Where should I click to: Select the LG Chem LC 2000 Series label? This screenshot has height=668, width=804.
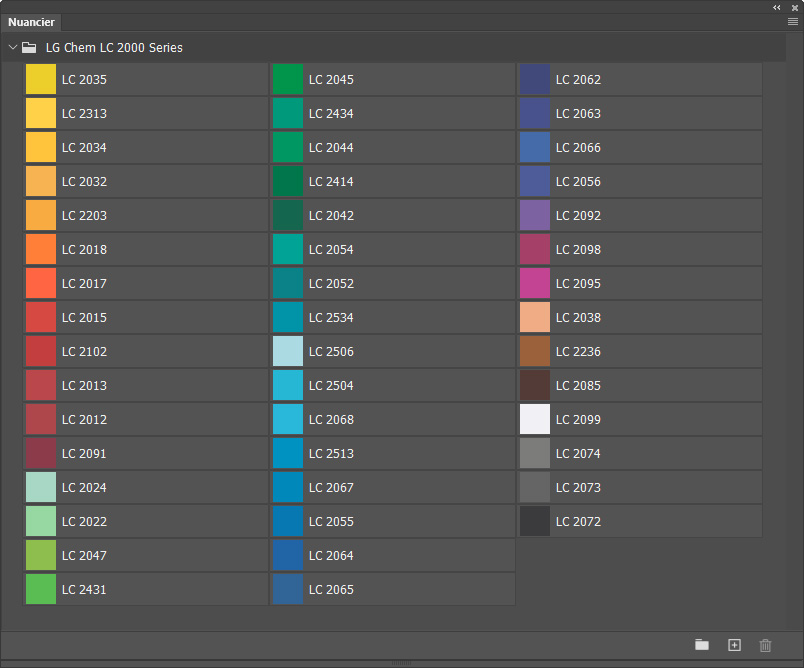pos(114,48)
